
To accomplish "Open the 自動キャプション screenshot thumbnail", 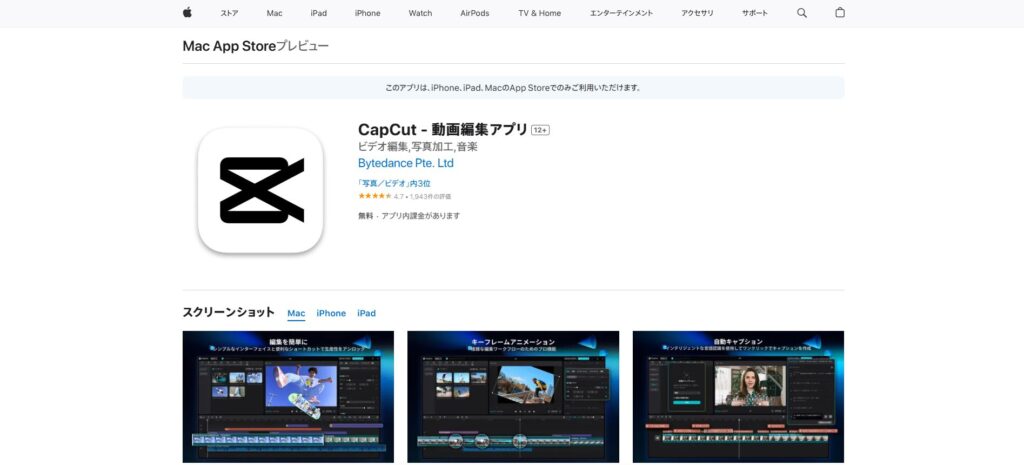I will point(738,396).
